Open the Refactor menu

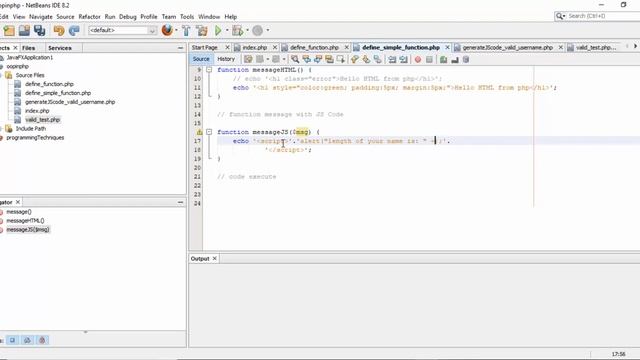tap(89, 17)
